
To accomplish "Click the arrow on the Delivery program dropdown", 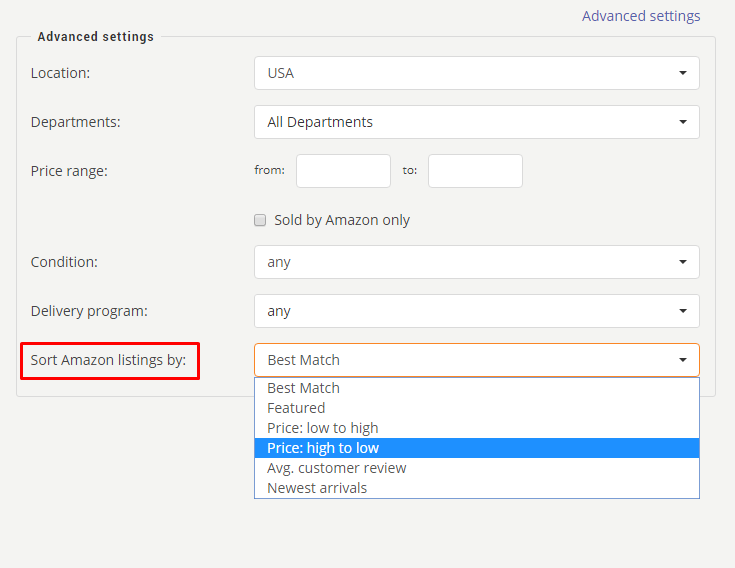I will coord(683,311).
